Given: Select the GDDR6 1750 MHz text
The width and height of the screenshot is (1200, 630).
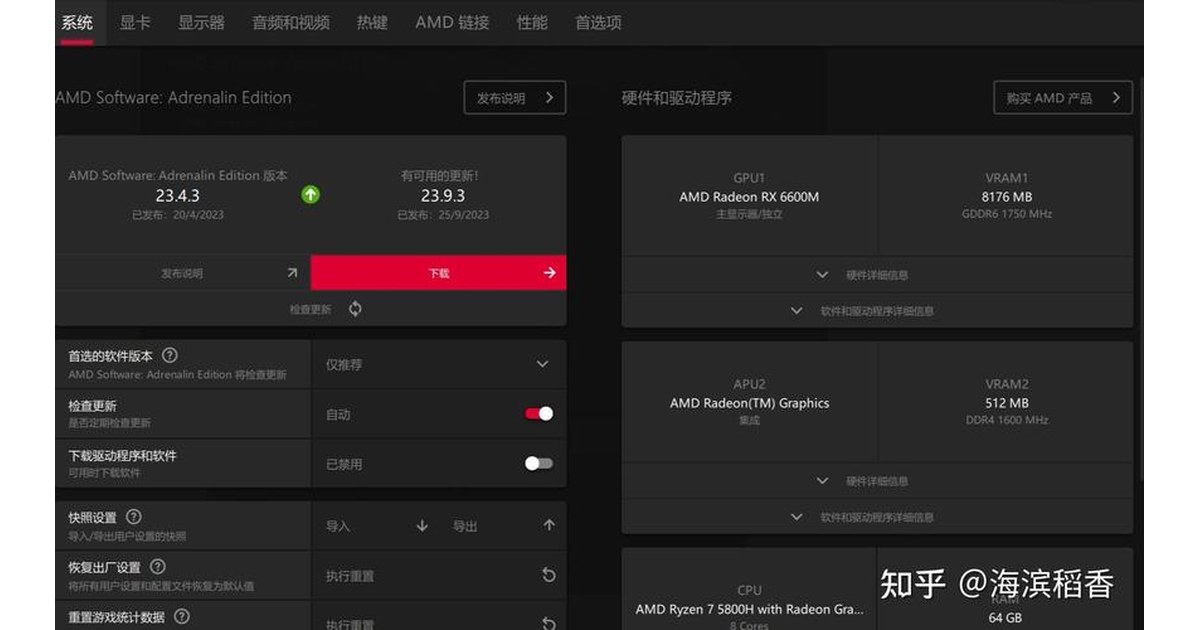Looking at the screenshot, I should pyautogui.click(x=1007, y=214).
